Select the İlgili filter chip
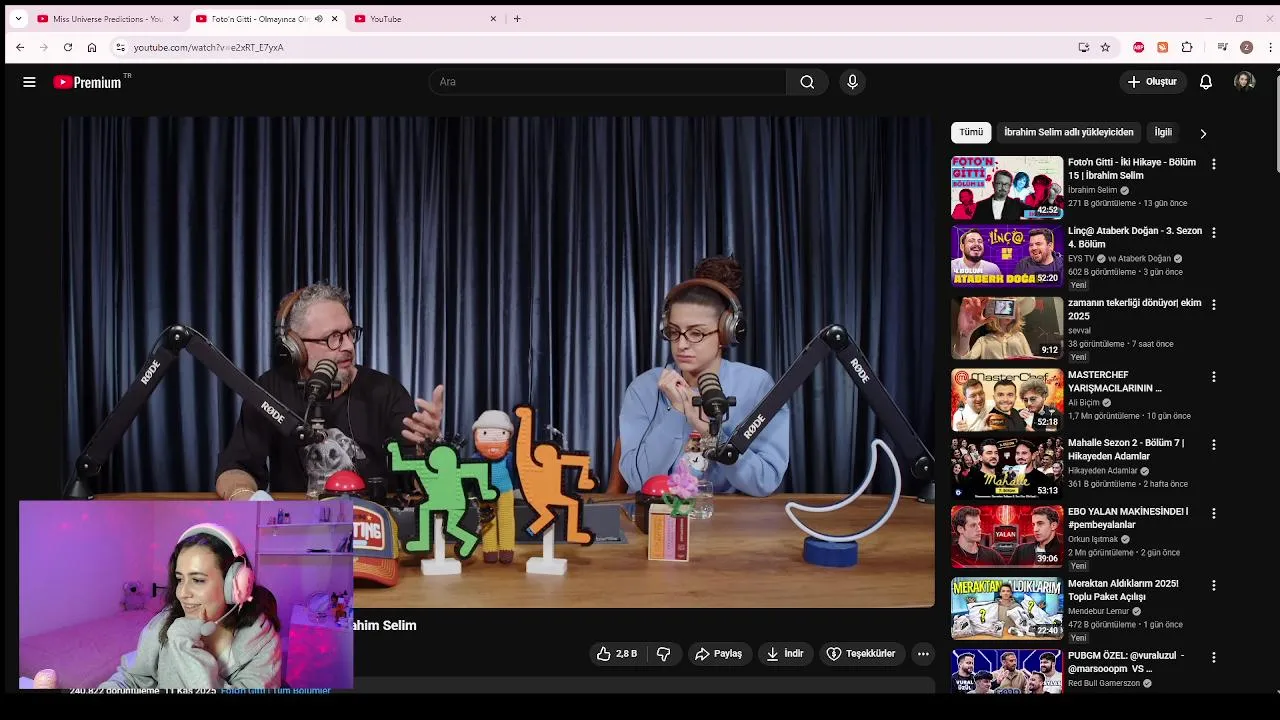 point(1163,132)
